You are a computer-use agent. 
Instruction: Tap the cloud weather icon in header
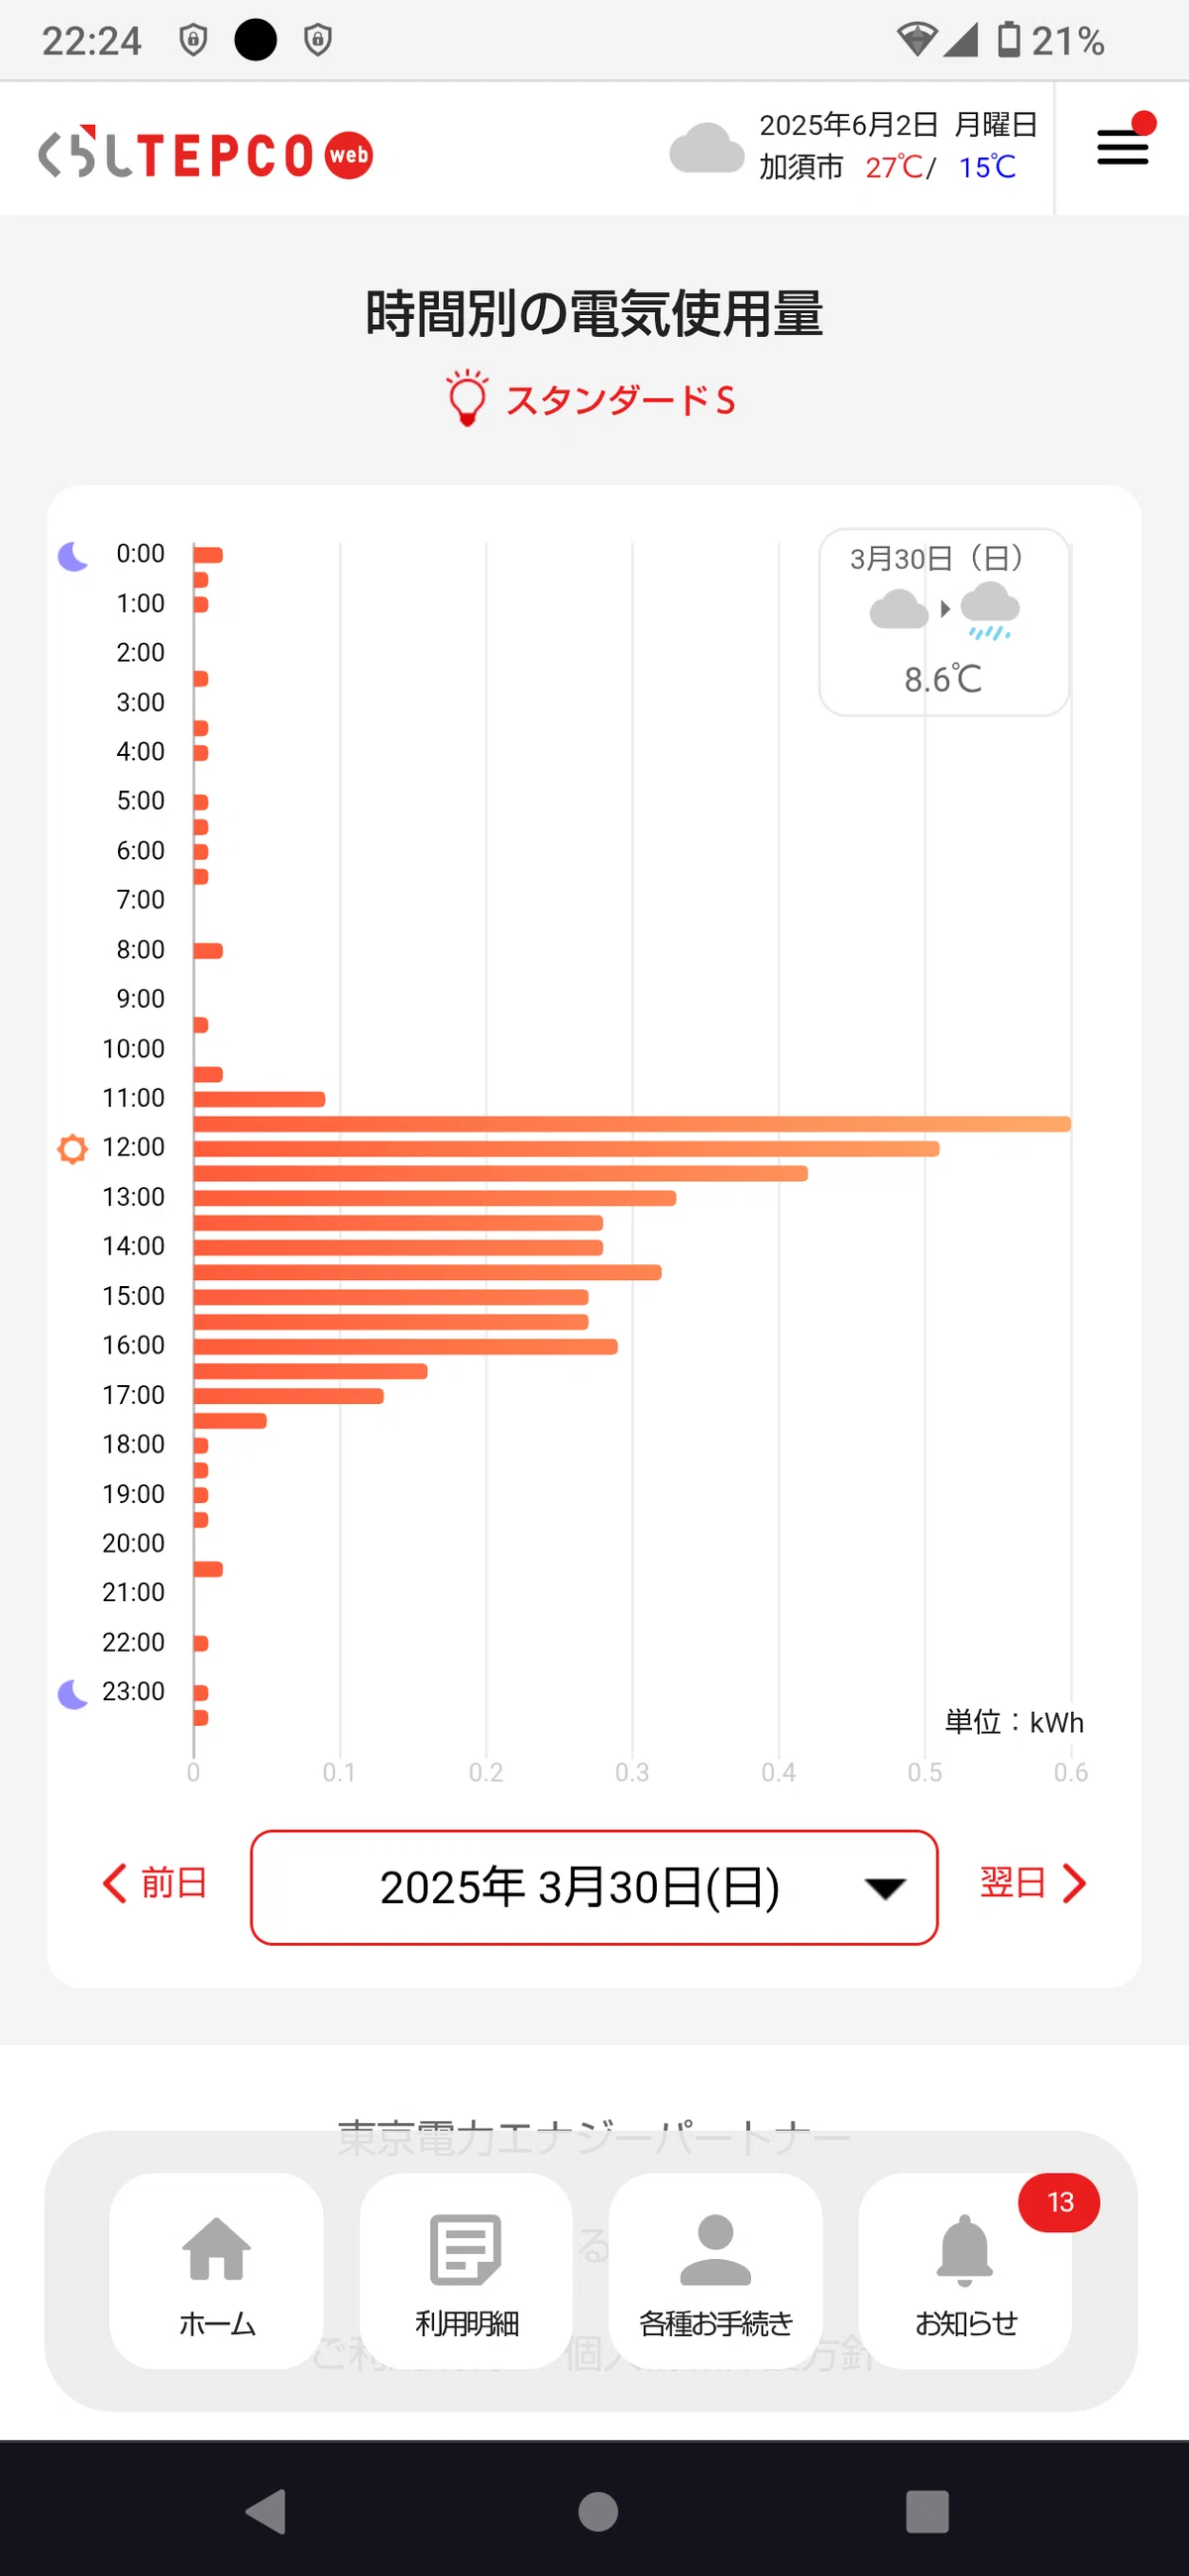coord(707,148)
